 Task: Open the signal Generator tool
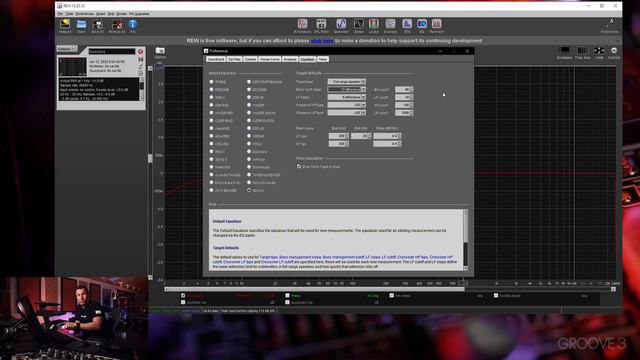tap(341, 24)
